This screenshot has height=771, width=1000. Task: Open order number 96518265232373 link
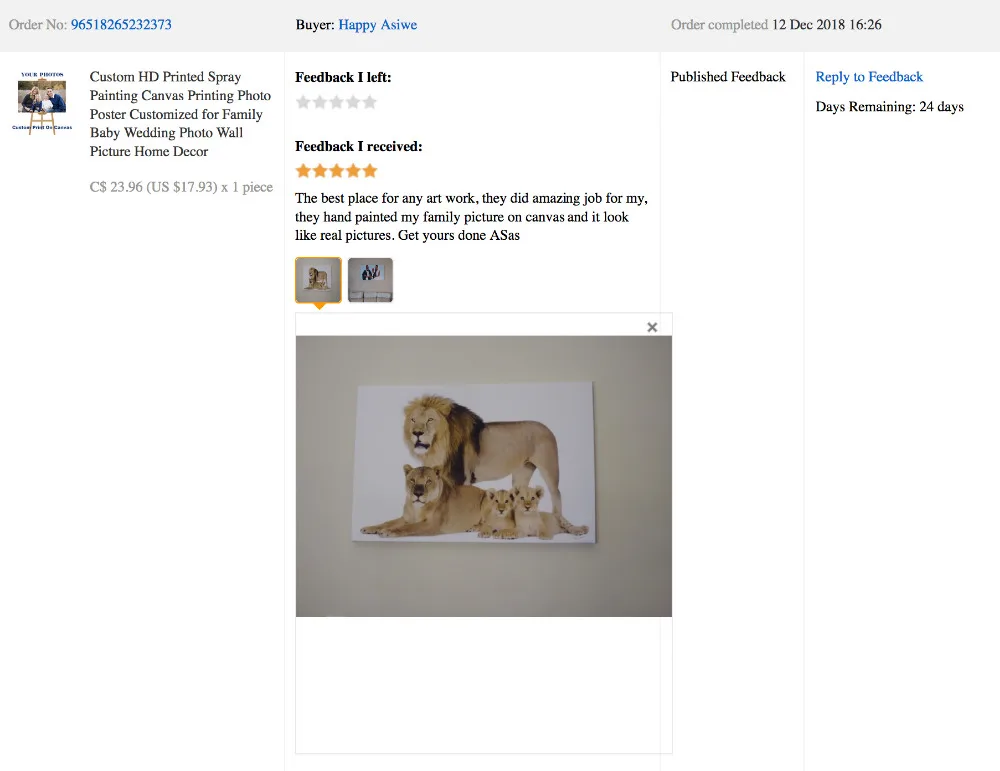pyautogui.click(x=121, y=25)
